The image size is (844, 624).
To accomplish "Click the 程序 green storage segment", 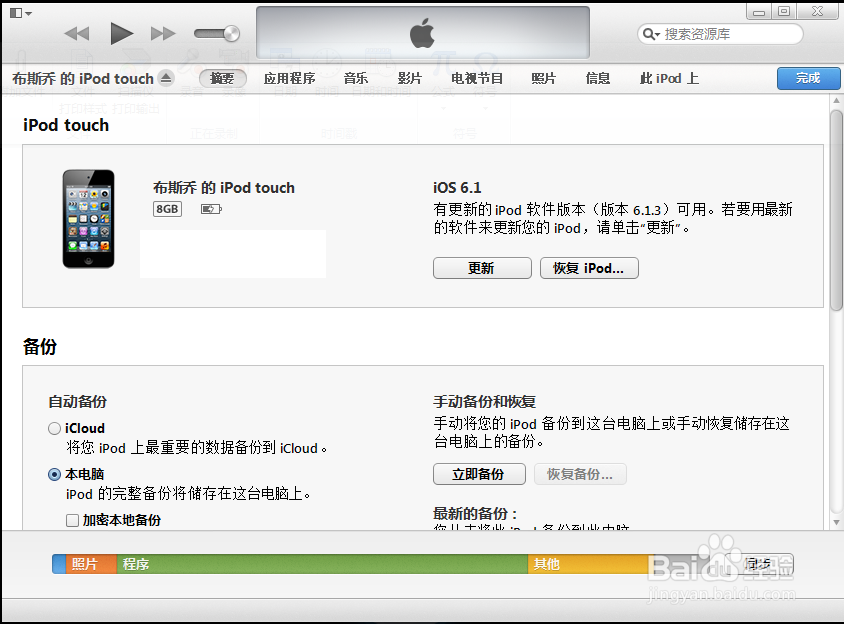I will tap(322, 564).
